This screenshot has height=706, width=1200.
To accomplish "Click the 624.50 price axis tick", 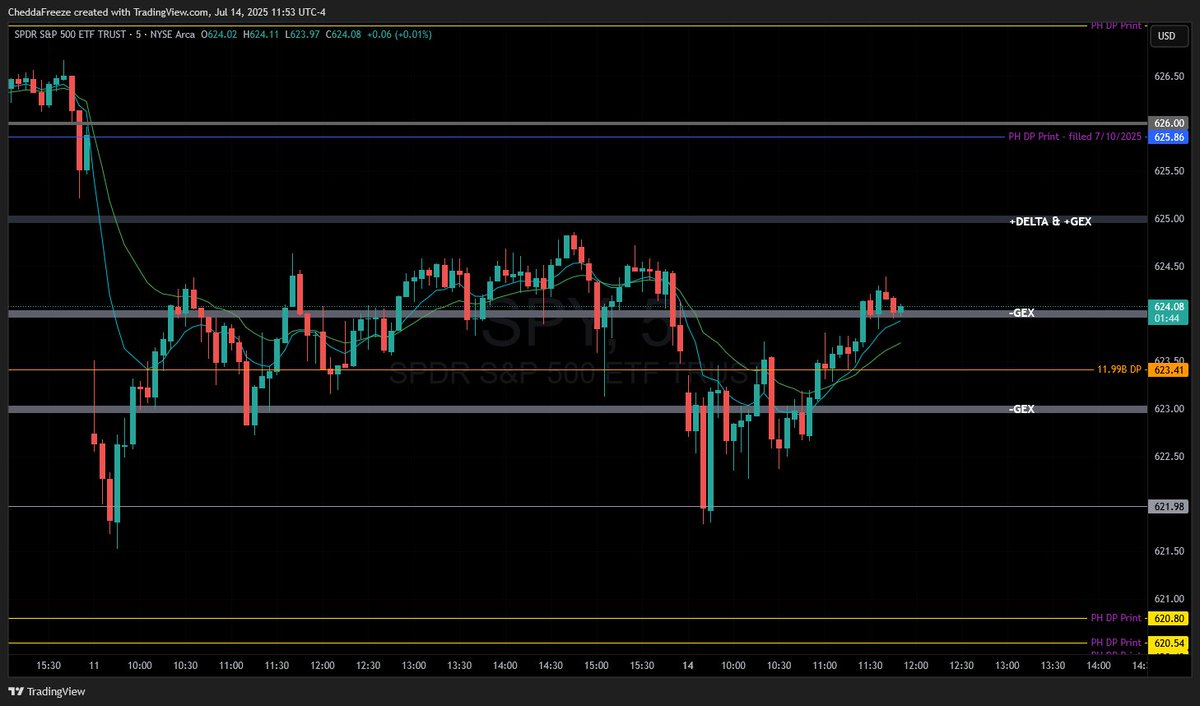I will tap(1169, 266).
